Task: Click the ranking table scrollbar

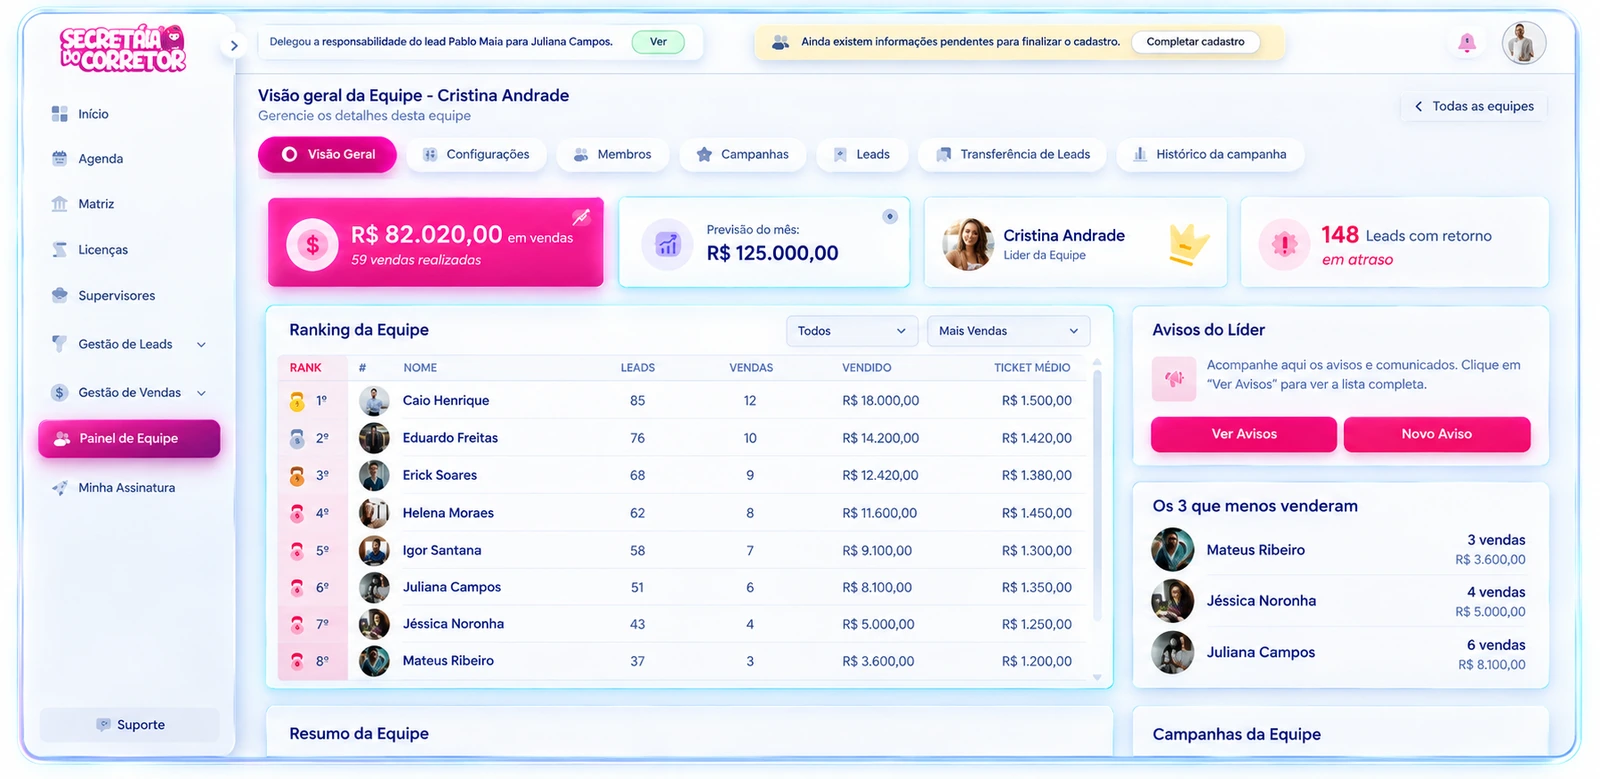Action: [x=1097, y=495]
